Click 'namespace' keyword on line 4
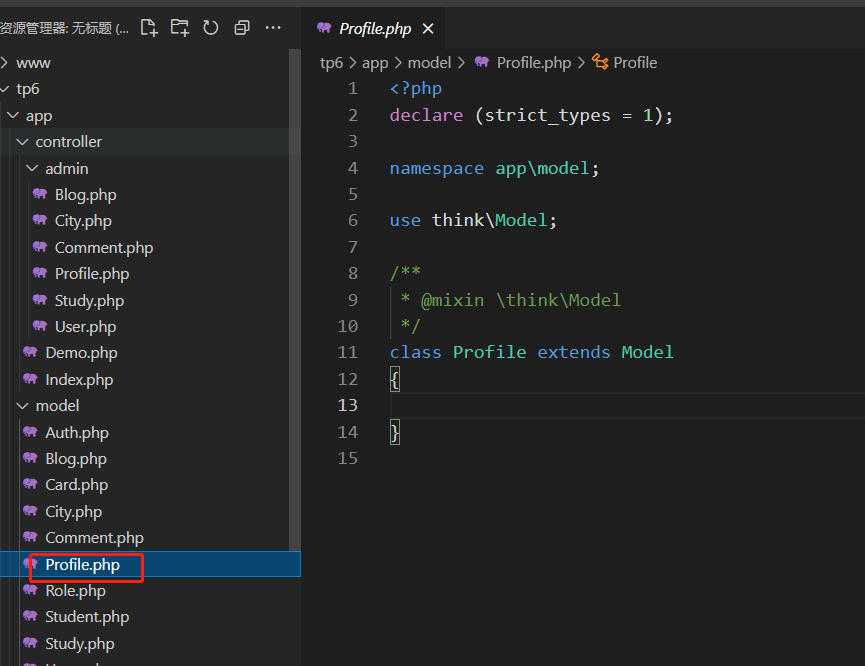Screen dimensions: 865x666 coord(437,168)
